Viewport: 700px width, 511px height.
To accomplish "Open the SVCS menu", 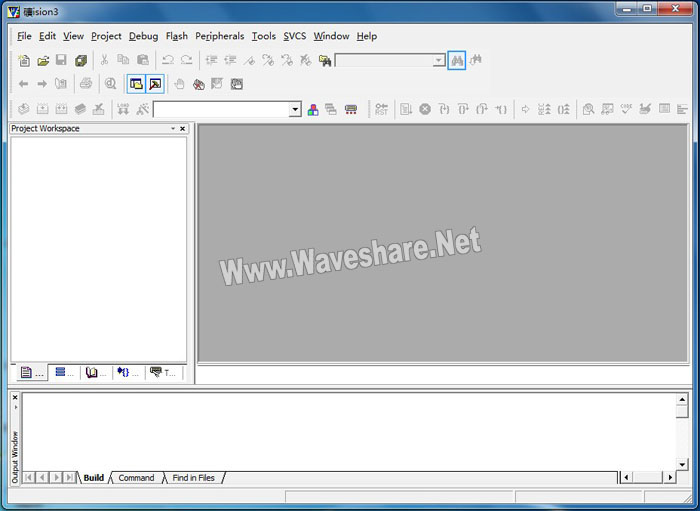I will pos(295,36).
